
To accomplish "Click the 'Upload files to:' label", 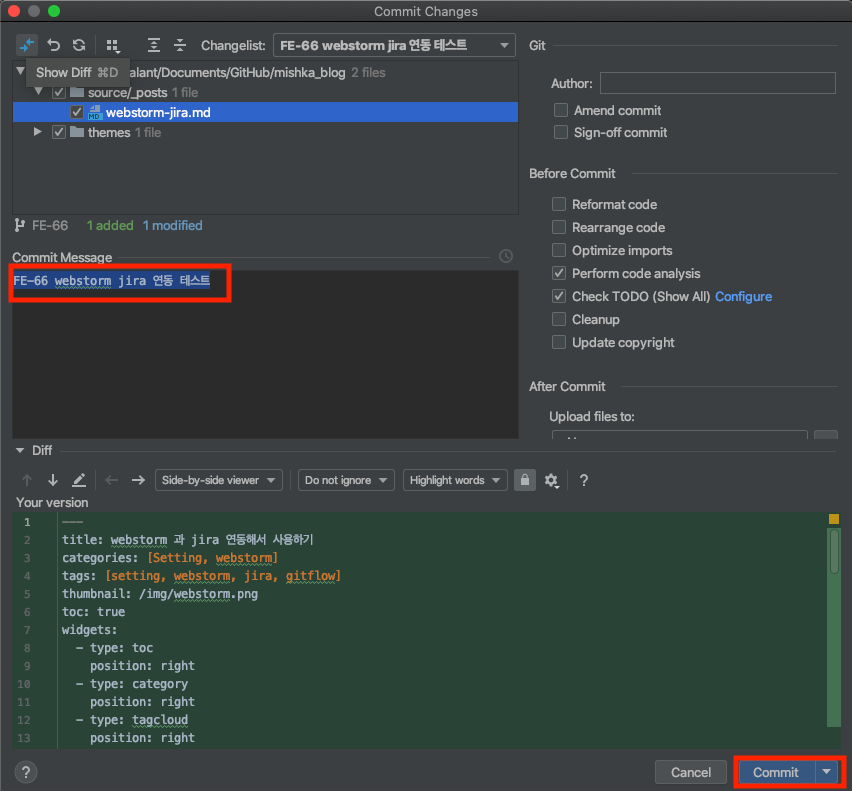I will (x=592, y=417).
